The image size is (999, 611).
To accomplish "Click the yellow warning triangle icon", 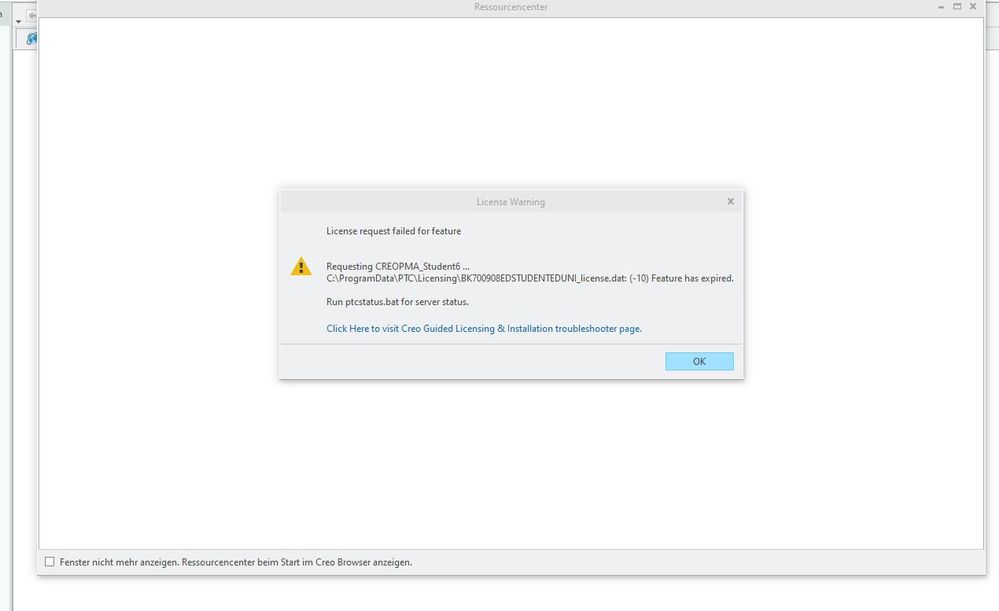I will 301,266.
